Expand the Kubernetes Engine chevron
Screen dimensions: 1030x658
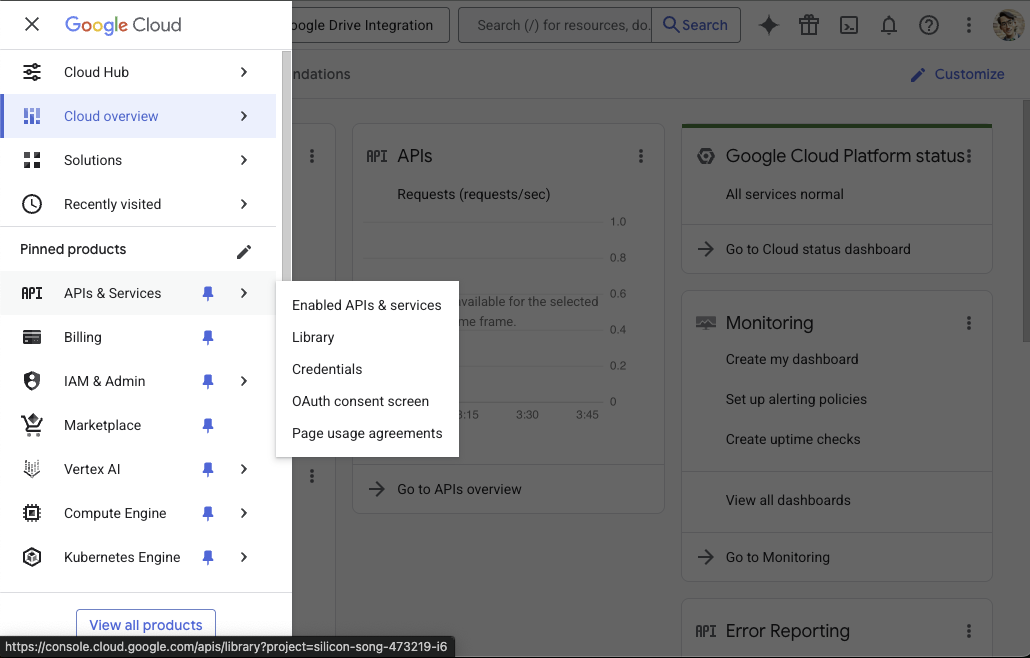click(x=244, y=557)
